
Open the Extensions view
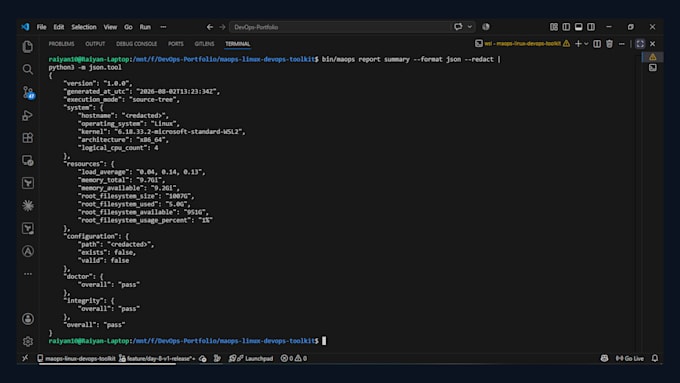coord(28,138)
